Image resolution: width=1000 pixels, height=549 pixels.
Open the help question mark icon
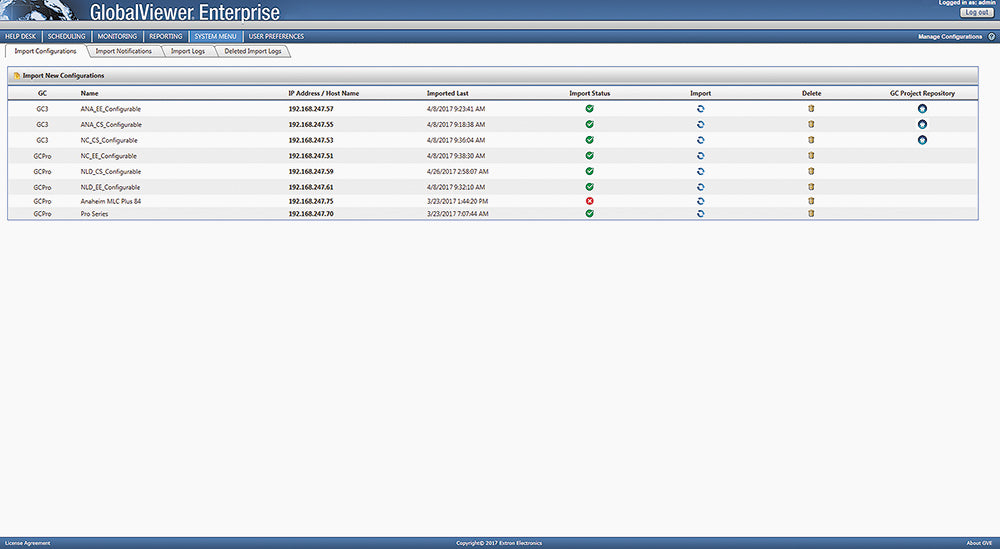click(992, 37)
